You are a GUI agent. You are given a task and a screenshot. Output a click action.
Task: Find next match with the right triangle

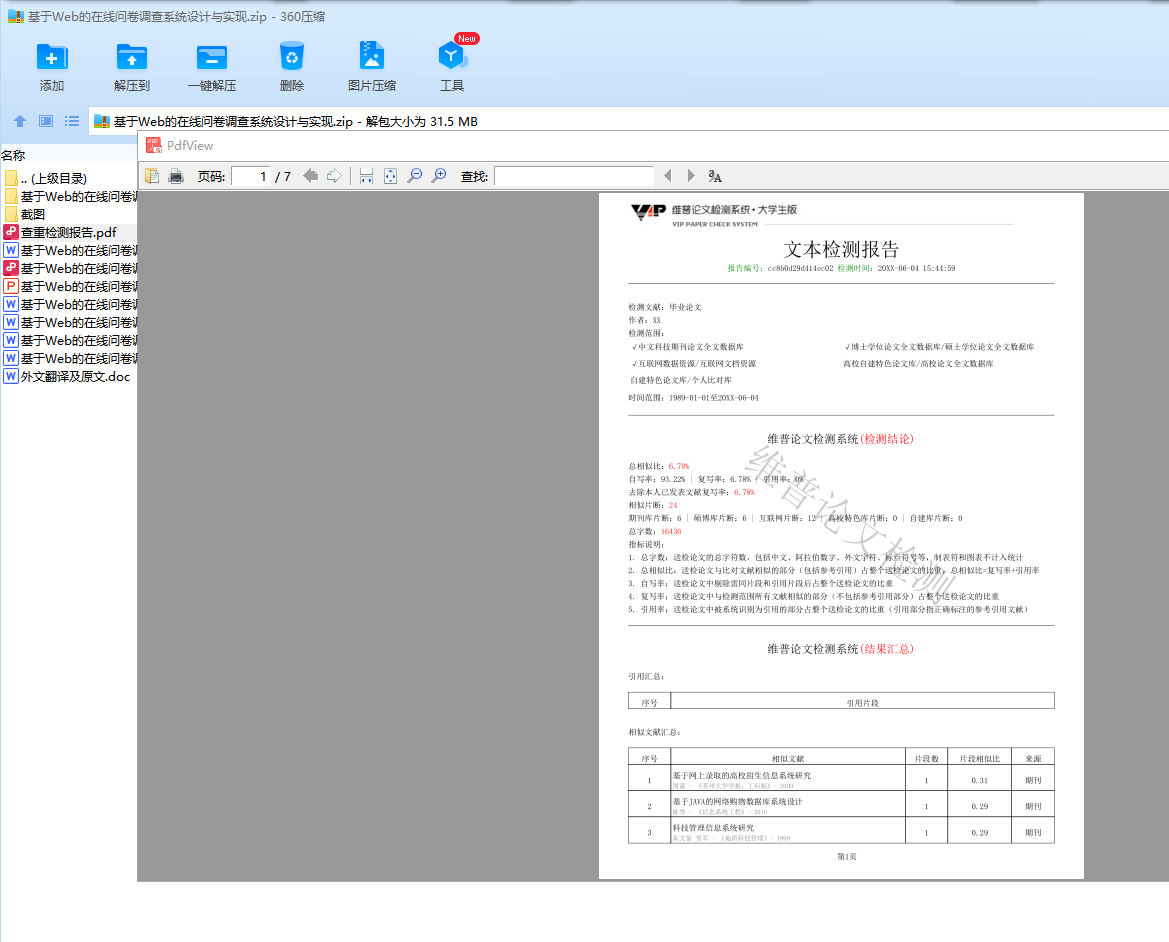(691, 176)
